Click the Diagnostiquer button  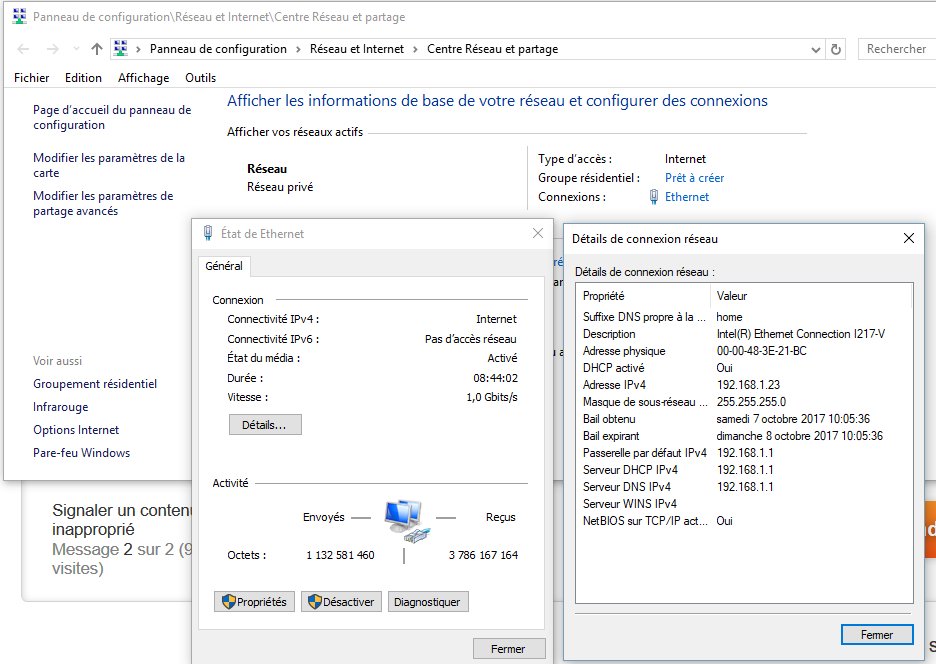point(427,602)
